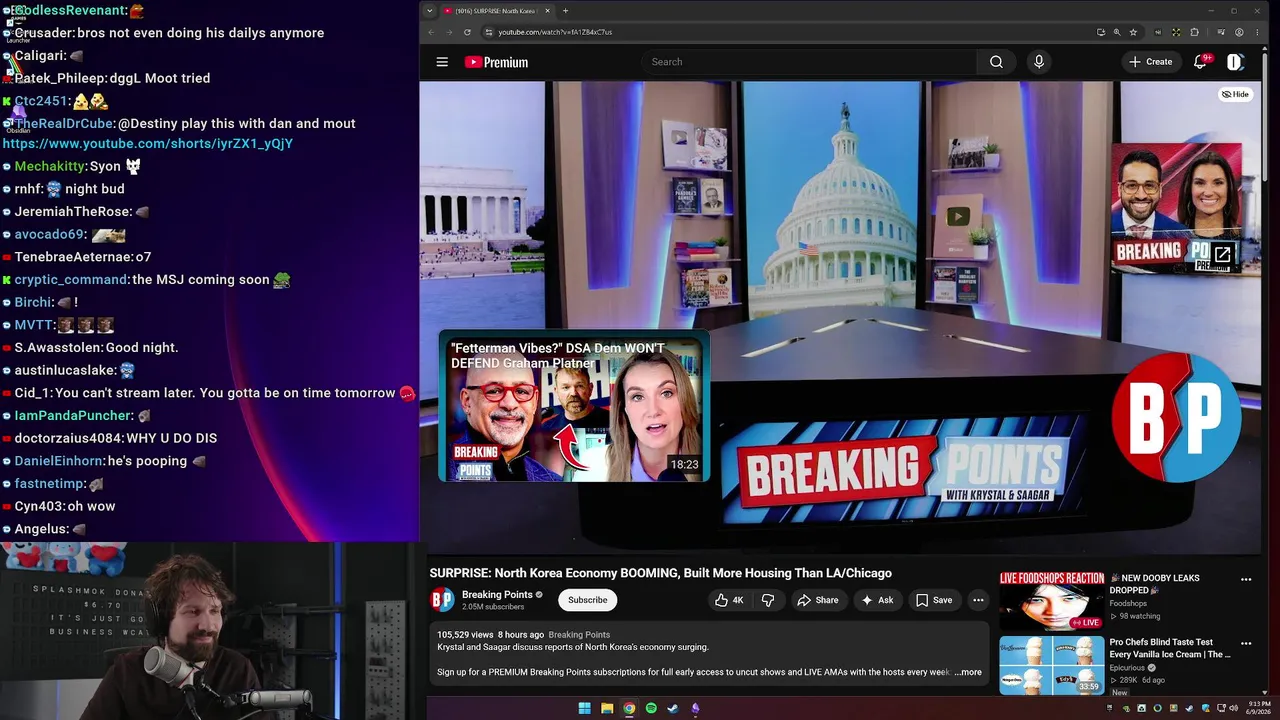This screenshot has height=720, width=1280.
Task: Share the Breaking Points video
Action: [817, 600]
